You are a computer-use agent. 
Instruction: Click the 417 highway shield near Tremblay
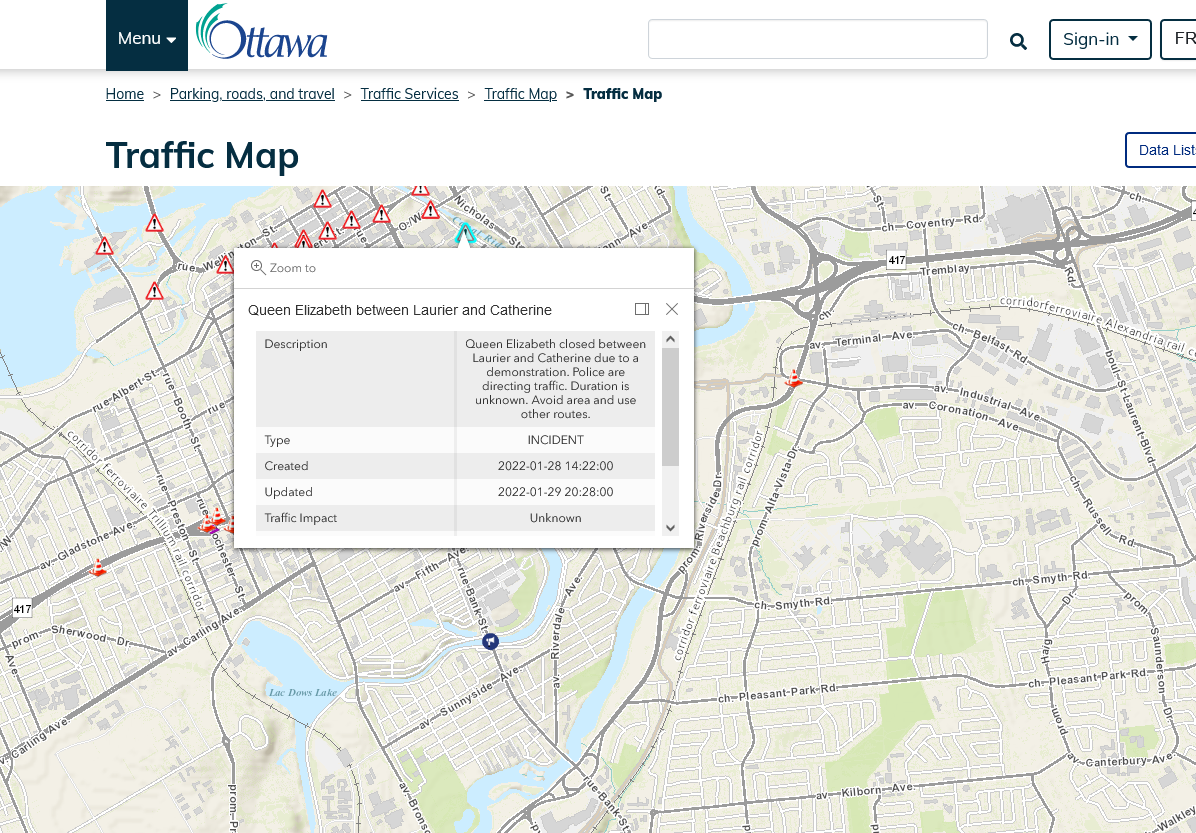point(896,260)
